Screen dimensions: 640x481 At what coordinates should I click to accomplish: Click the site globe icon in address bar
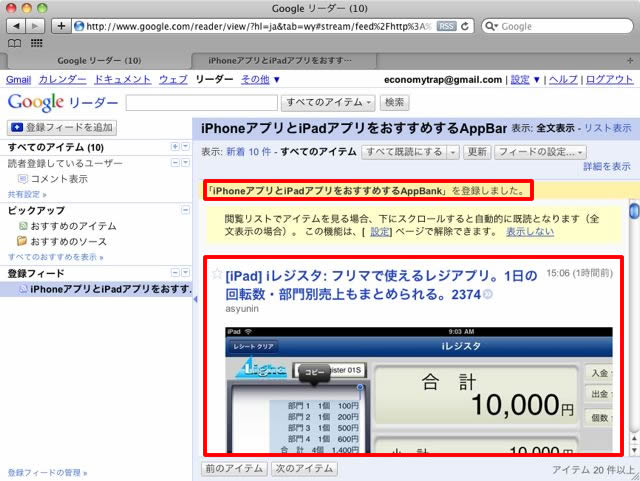coord(79,26)
